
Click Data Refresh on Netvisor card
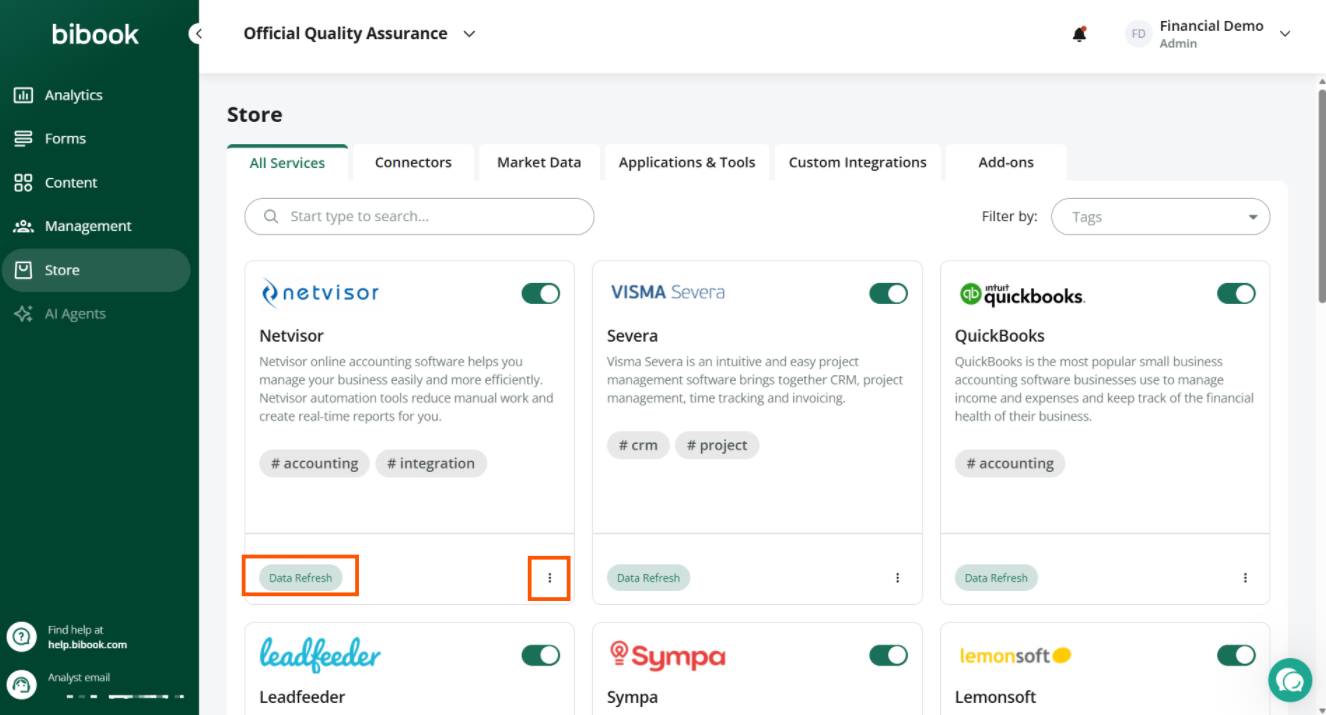(300, 578)
